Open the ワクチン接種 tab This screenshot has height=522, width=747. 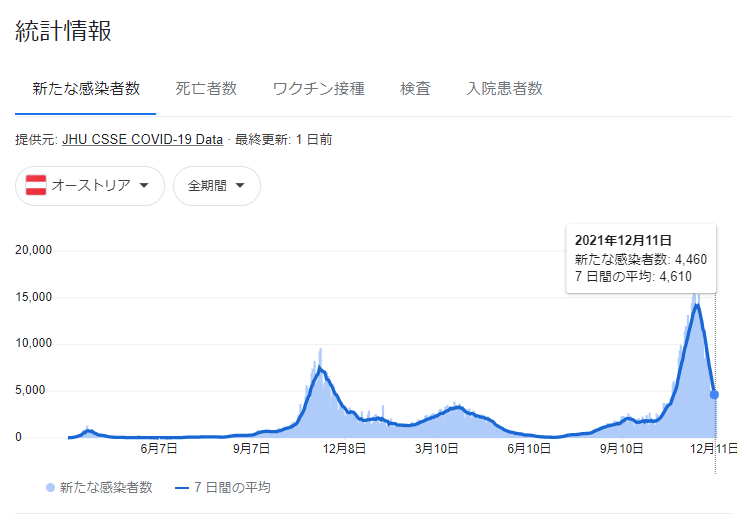click(x=318, y=89)
